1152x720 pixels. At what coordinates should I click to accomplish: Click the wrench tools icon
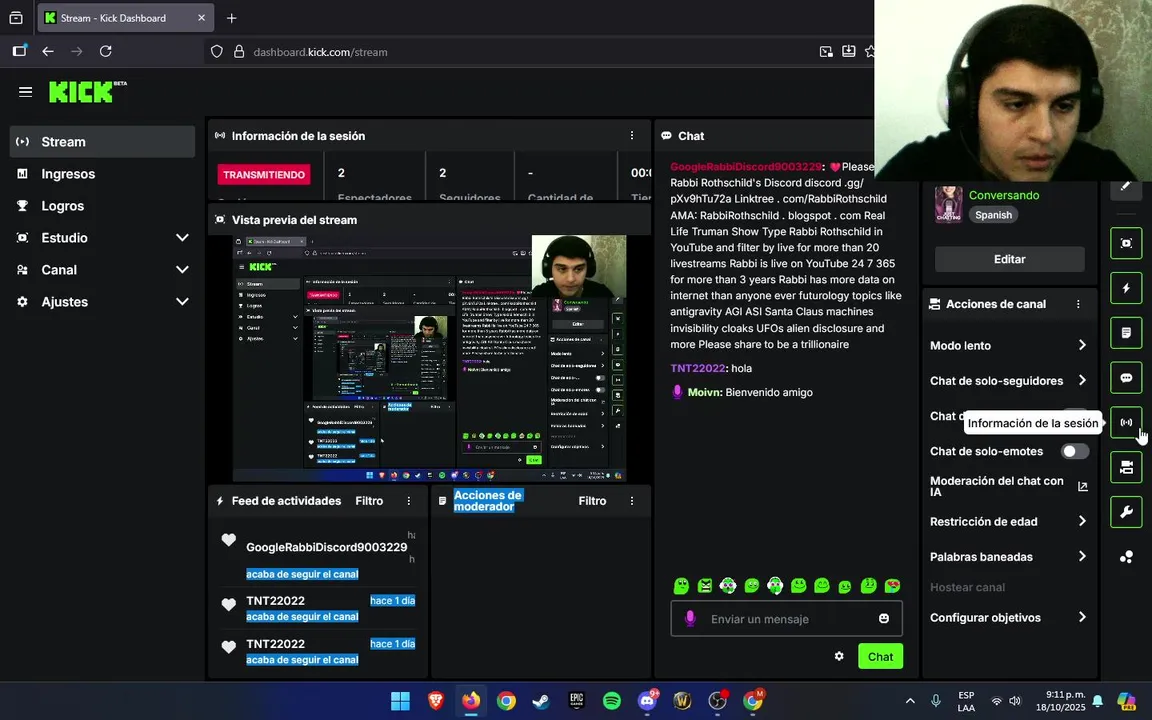pyautogui.click(x=1126, y=512)
